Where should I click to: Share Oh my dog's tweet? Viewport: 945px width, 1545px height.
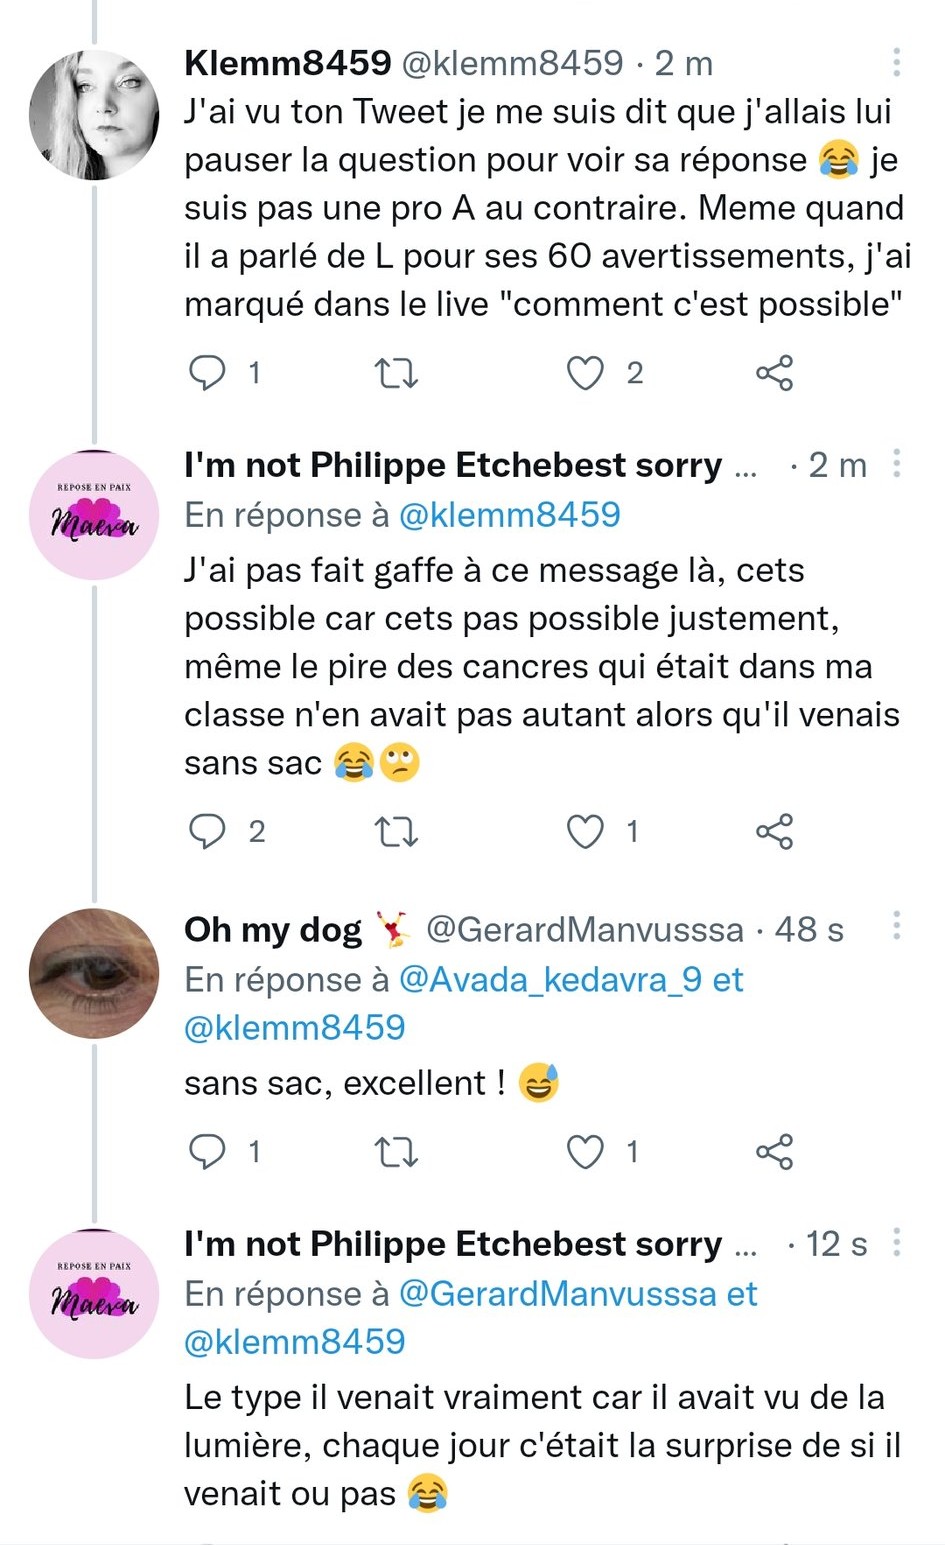(x=774, y=1152)
